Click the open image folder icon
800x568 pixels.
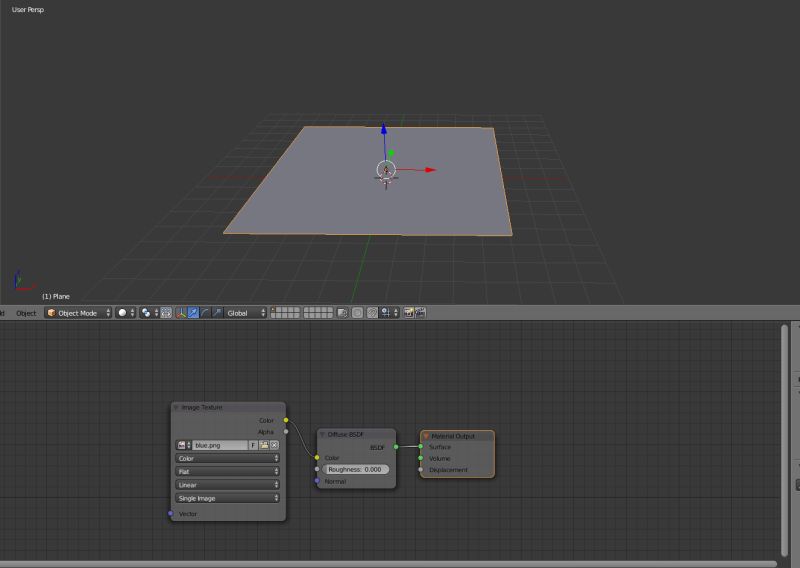point(264,445)
